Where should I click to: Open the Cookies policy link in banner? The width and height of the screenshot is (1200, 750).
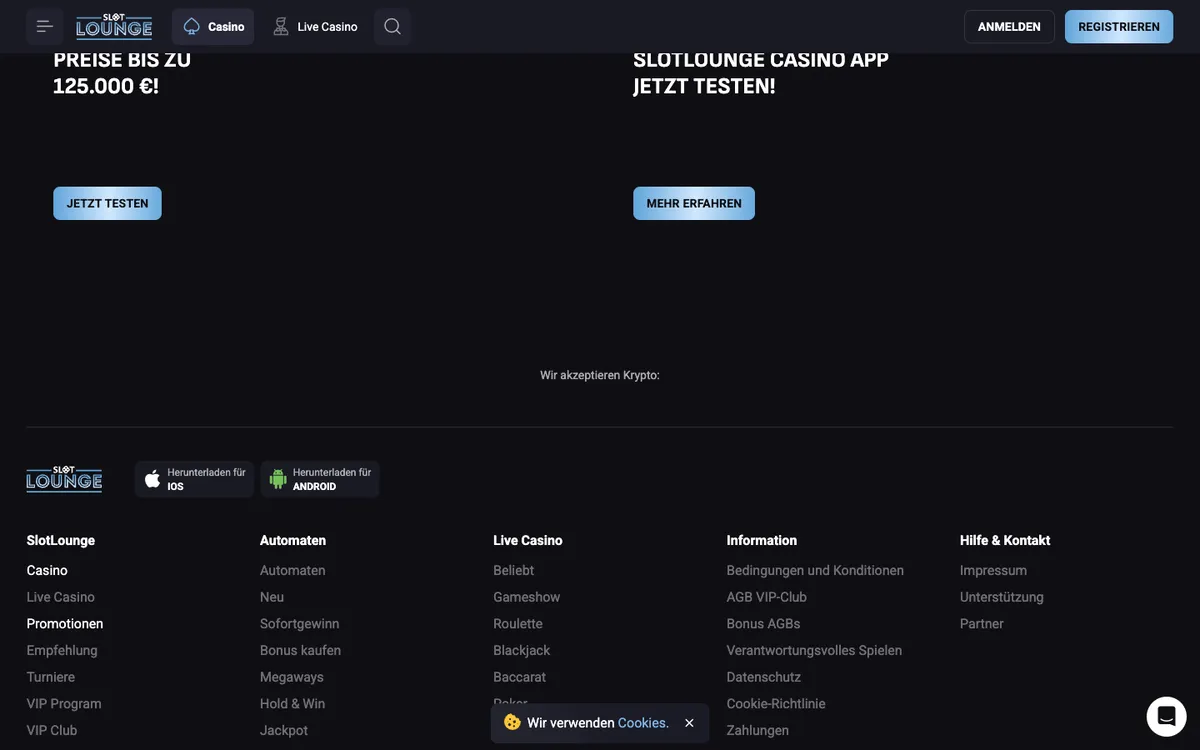click(643, 723)
